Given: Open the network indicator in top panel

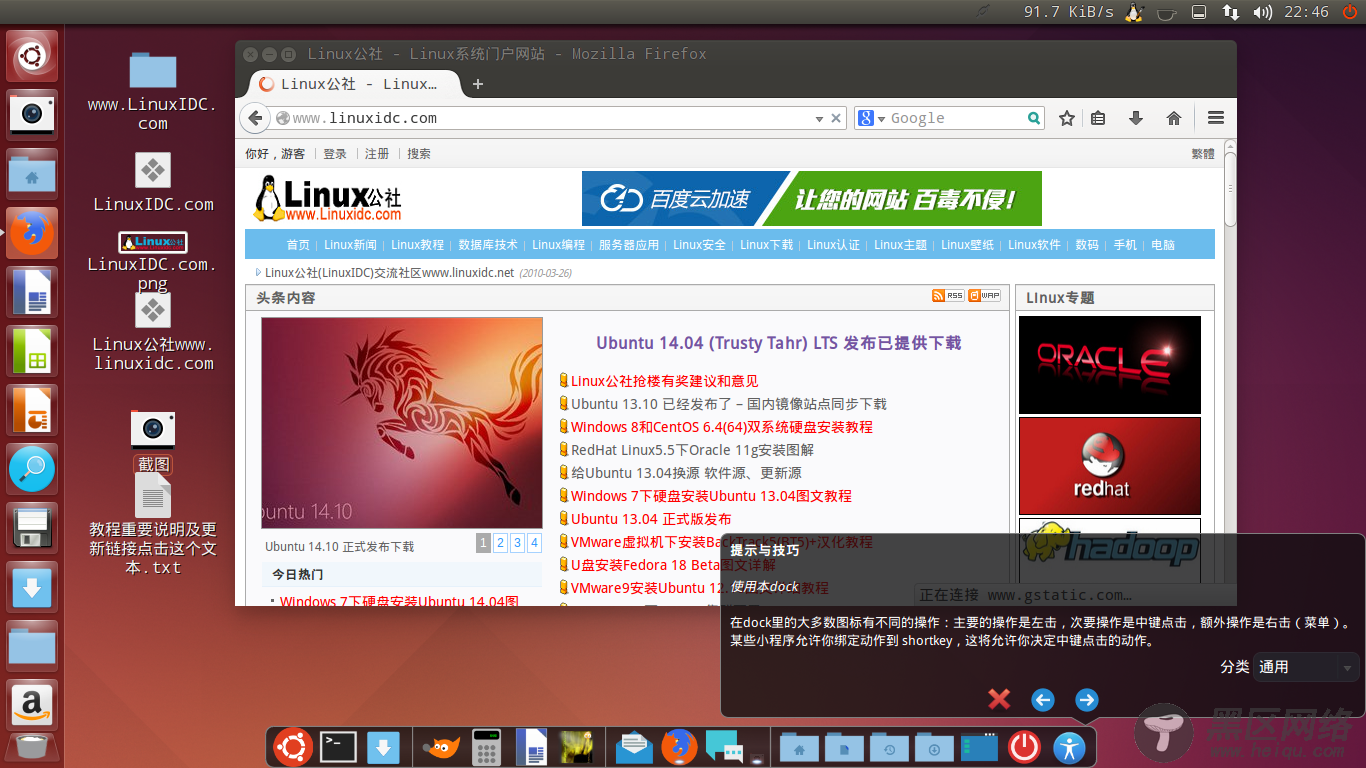Looking at the screenshot, I should coord(1231,12).
